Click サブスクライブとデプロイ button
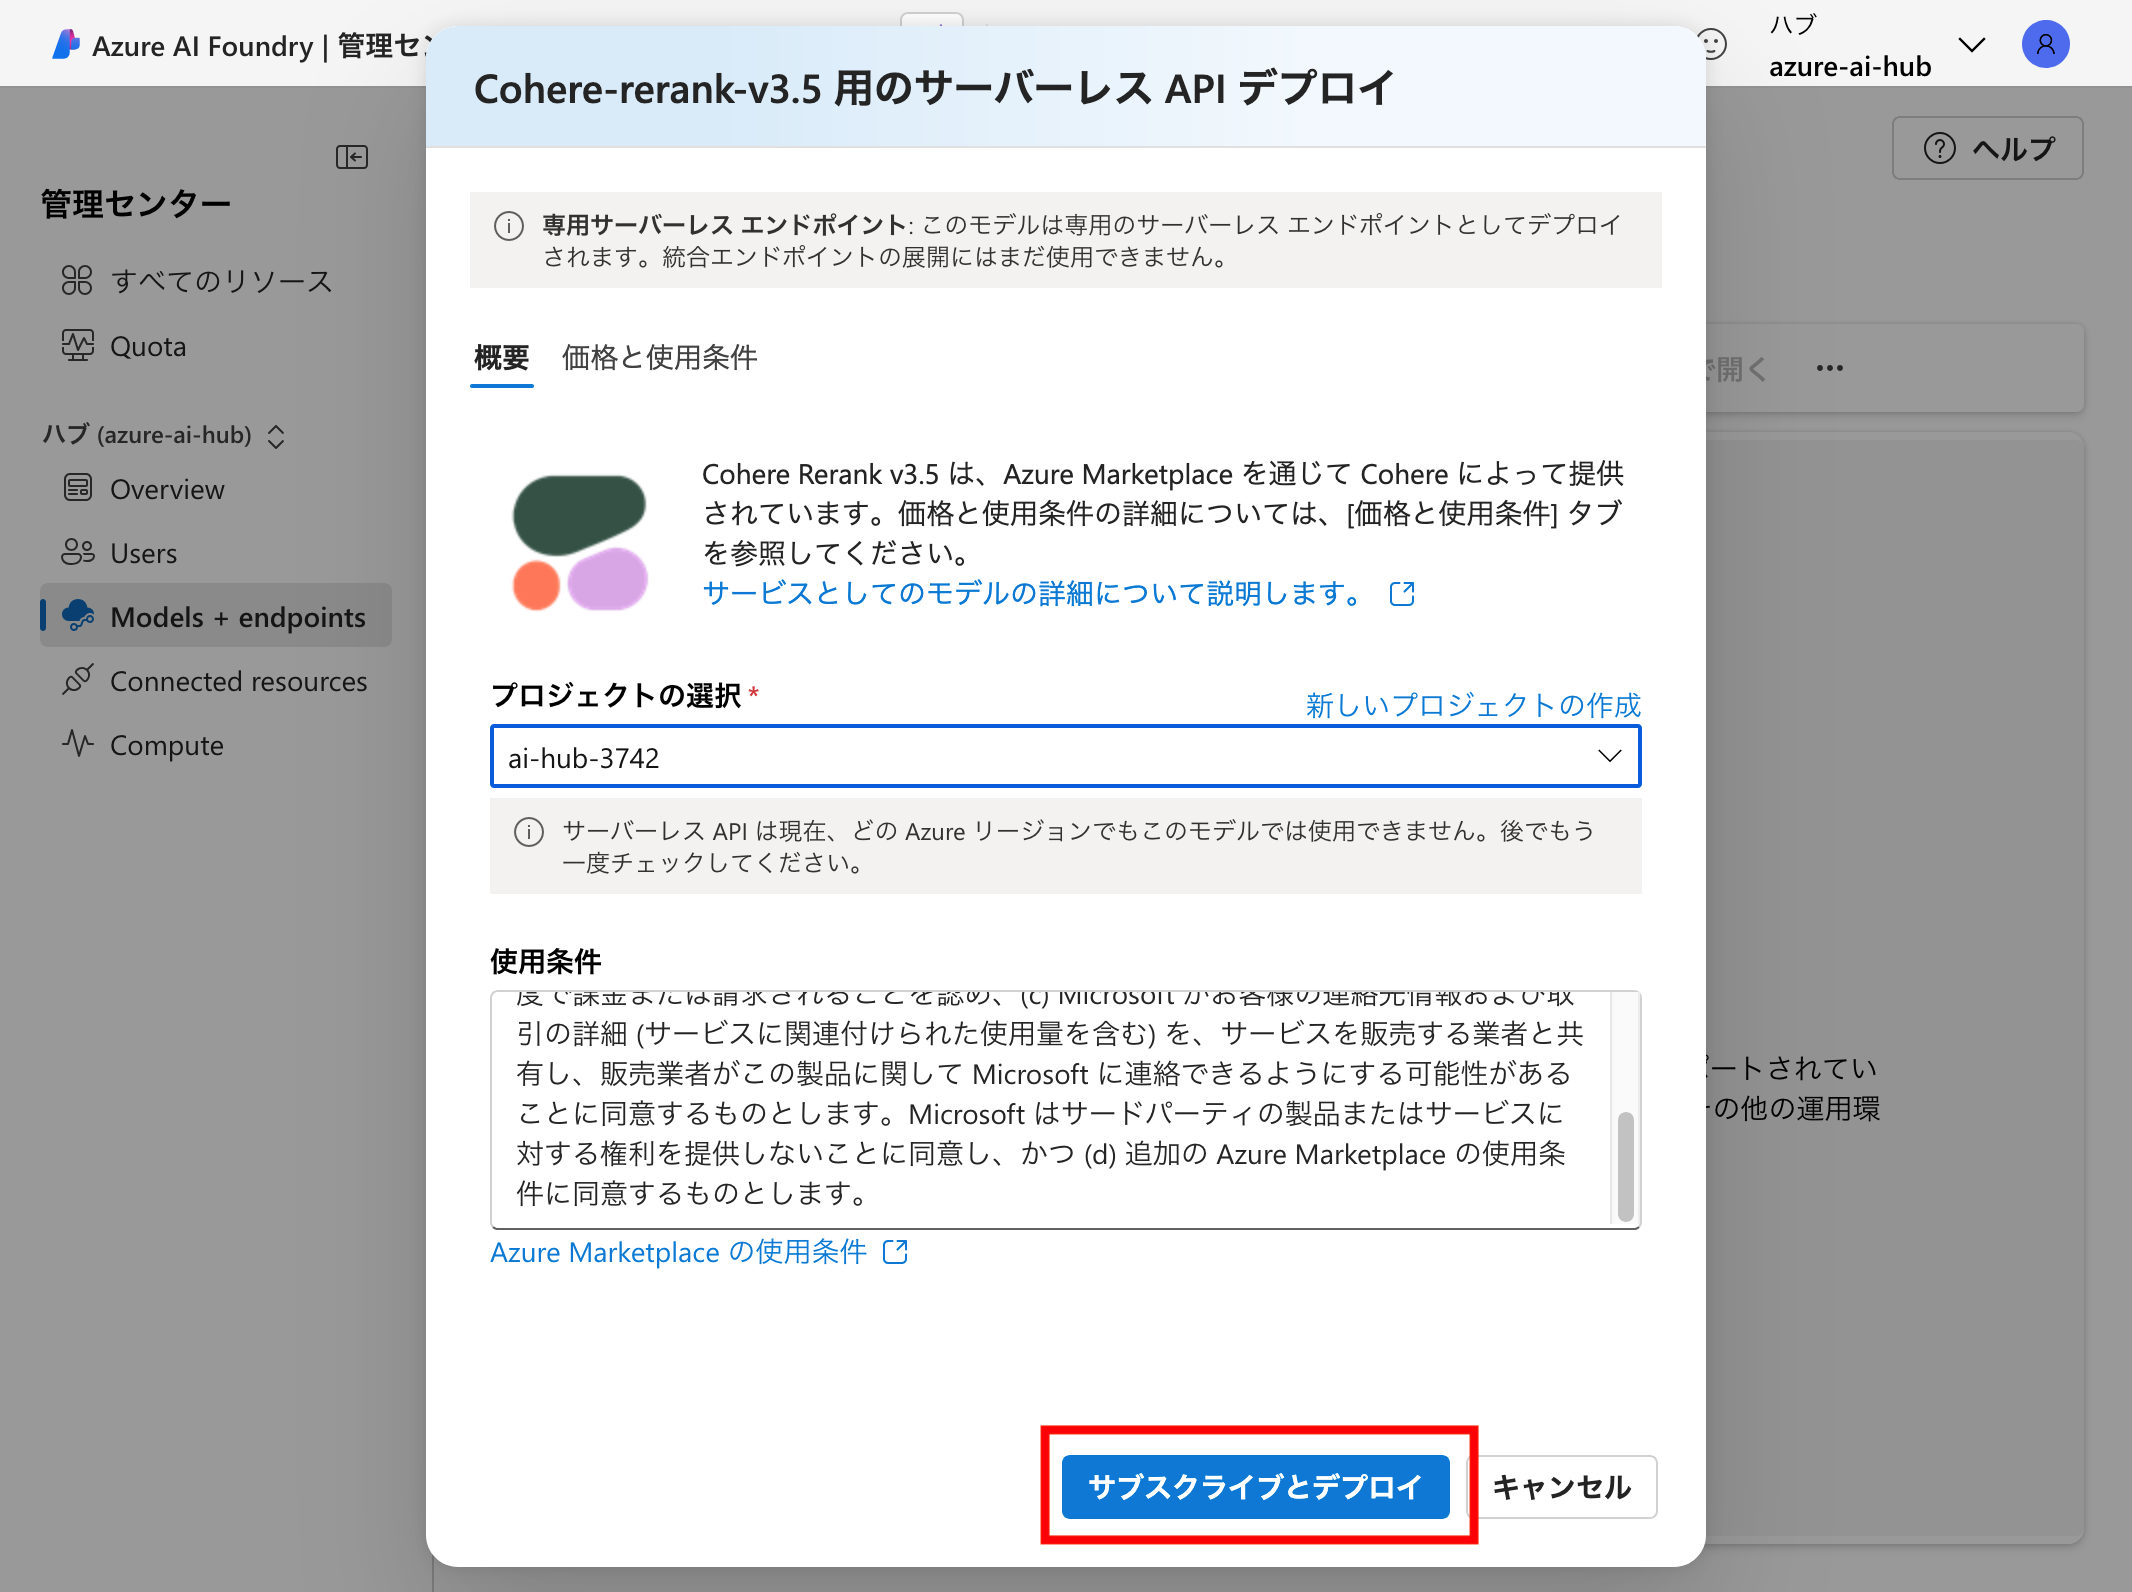 click(x=1255, y=1486)
